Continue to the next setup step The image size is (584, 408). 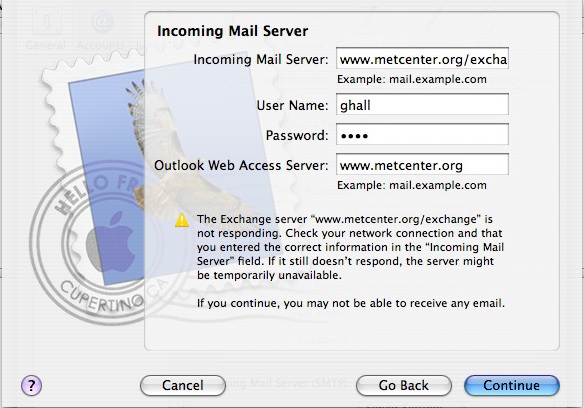point(512,385)
